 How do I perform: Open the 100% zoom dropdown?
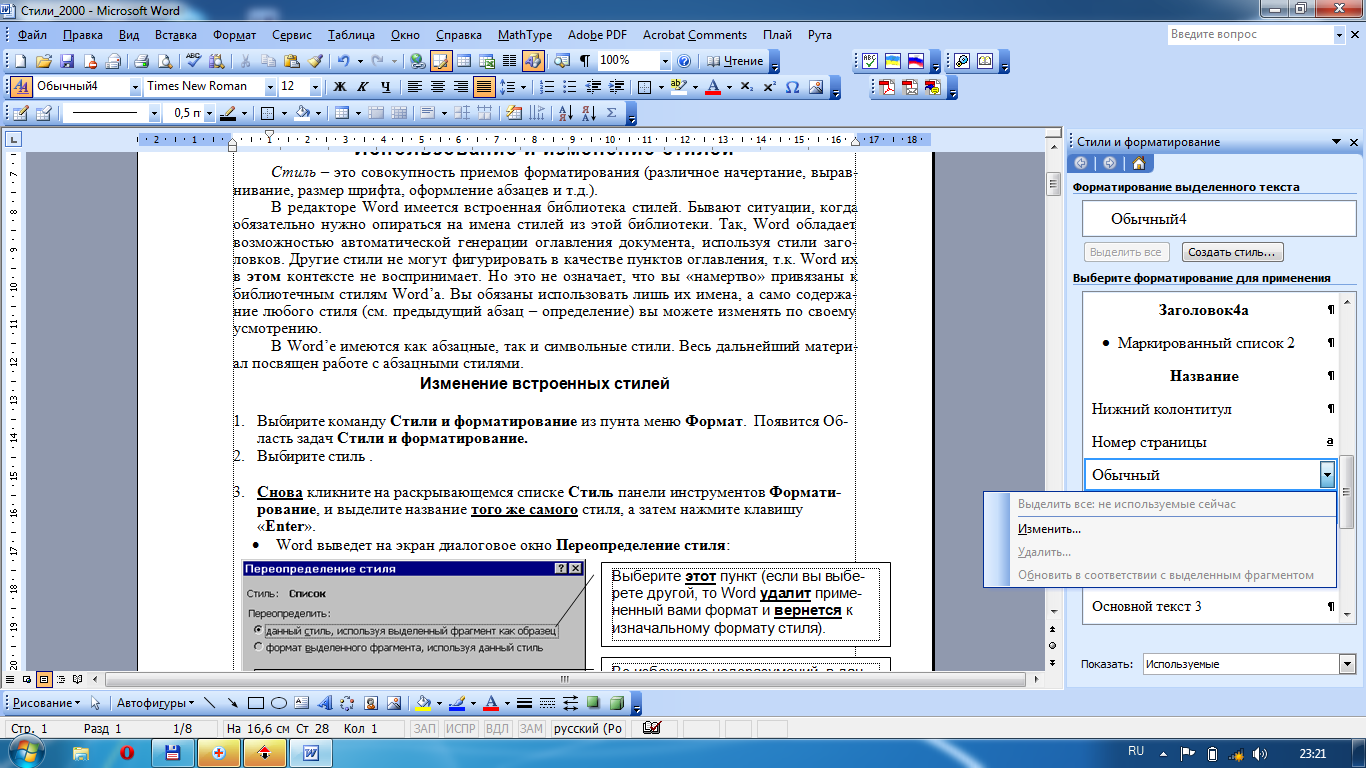click(663, 61)
